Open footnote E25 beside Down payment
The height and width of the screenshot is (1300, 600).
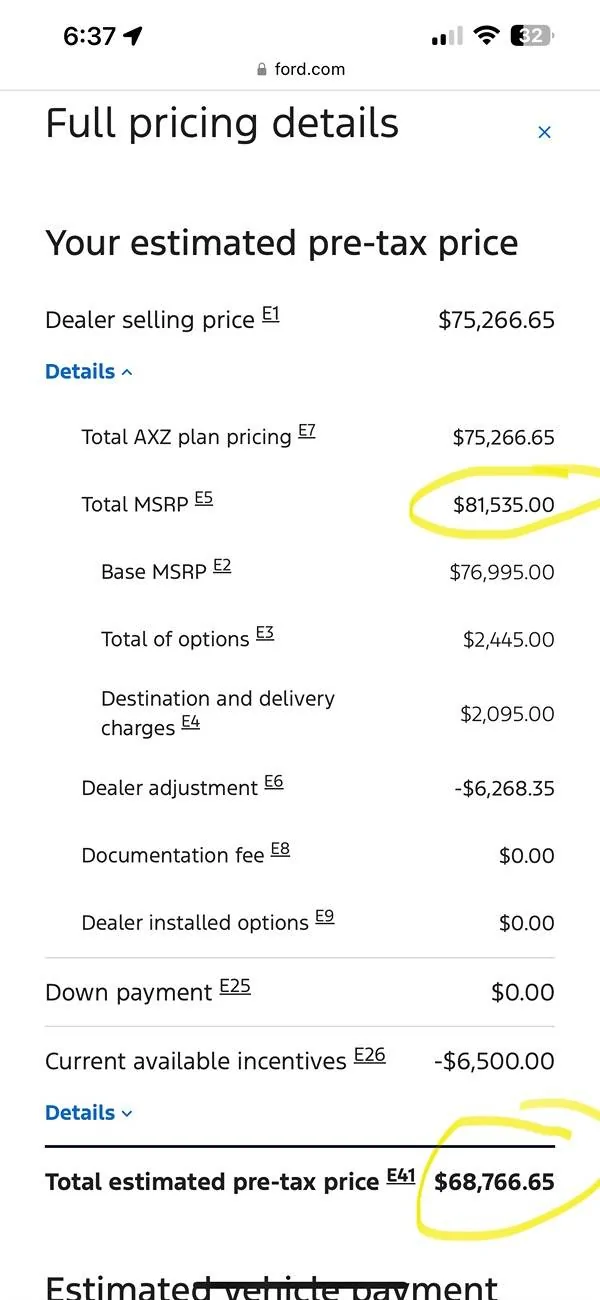[x=234, y=987]
